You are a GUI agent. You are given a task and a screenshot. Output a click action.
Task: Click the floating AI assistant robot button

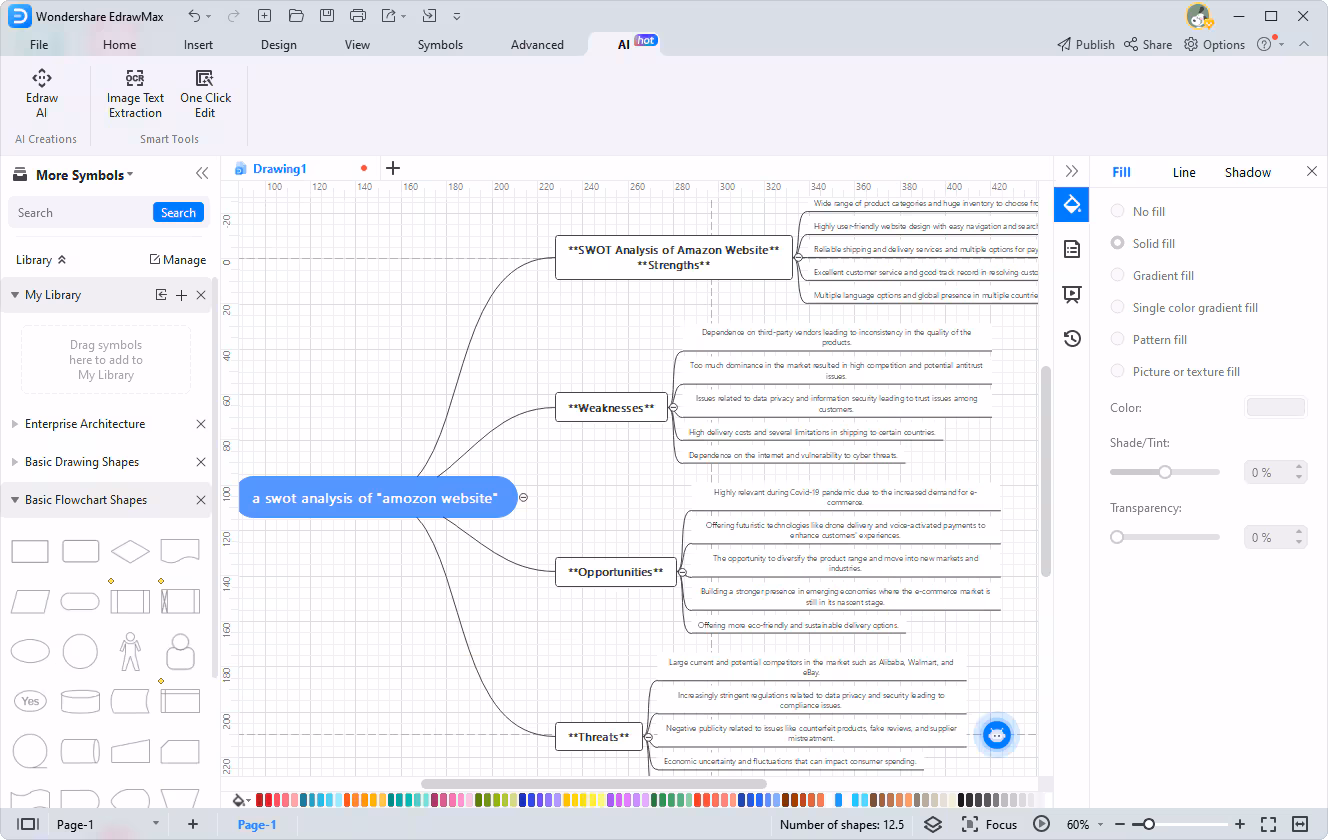coord(997,736)
